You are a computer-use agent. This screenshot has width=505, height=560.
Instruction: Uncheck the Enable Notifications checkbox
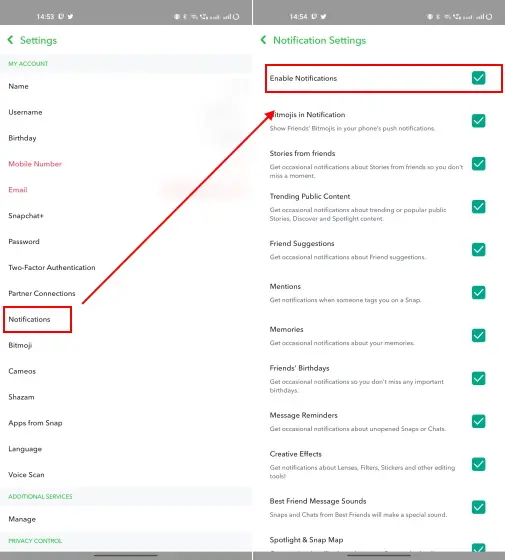tap(478, 78)
